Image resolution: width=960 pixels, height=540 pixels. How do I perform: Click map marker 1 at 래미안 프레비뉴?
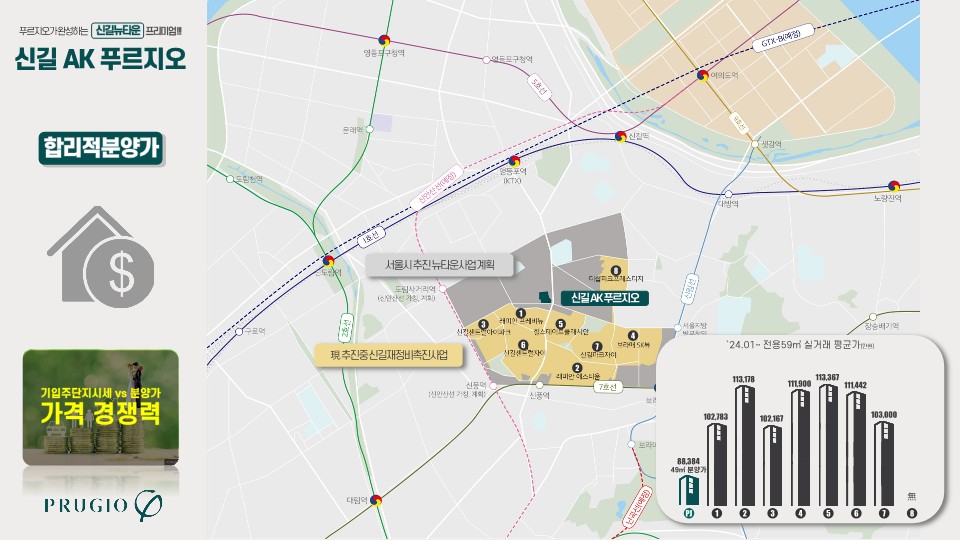[520, 313]
